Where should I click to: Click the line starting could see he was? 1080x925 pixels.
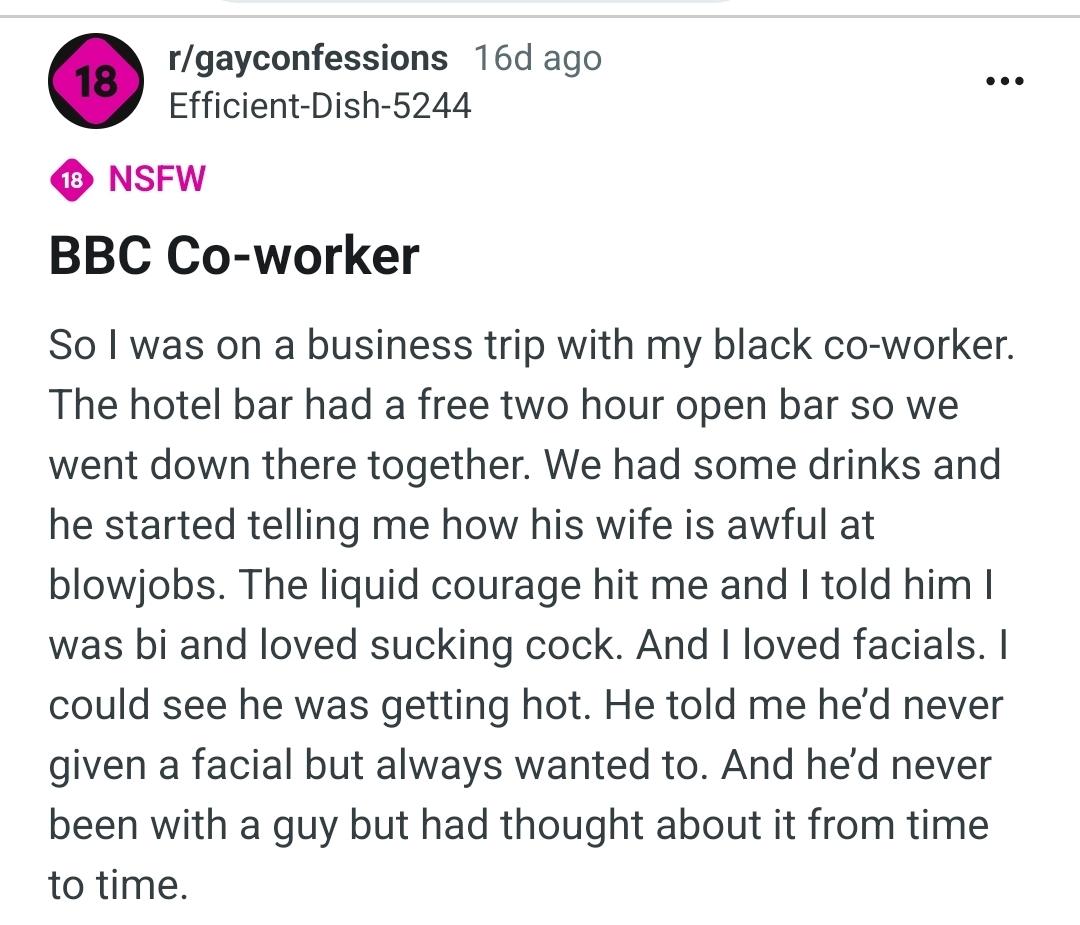[x=525, y=706]
